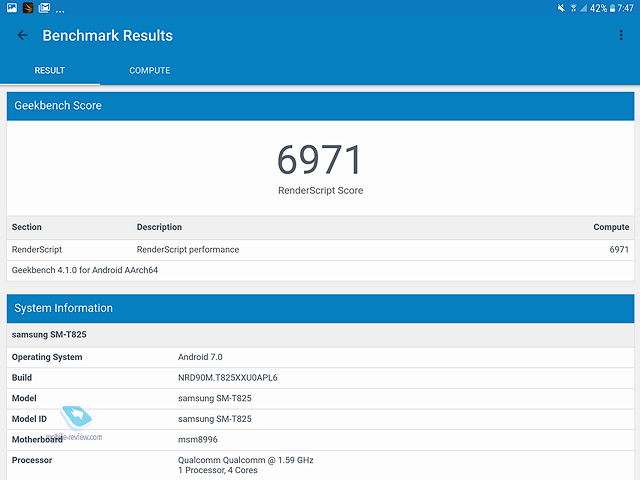Tap 6971 in the RenderScript table row
640x480 pixels.
pos(619,249)
